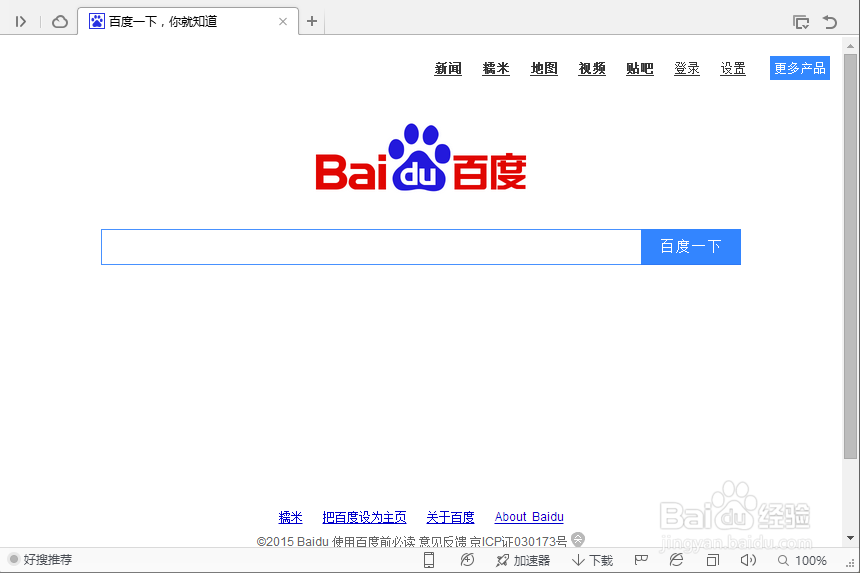Open the 加速器 accelerator rocket icon
Image resolution: width=860 pixels, height=573 pixels.
(523, 560)
